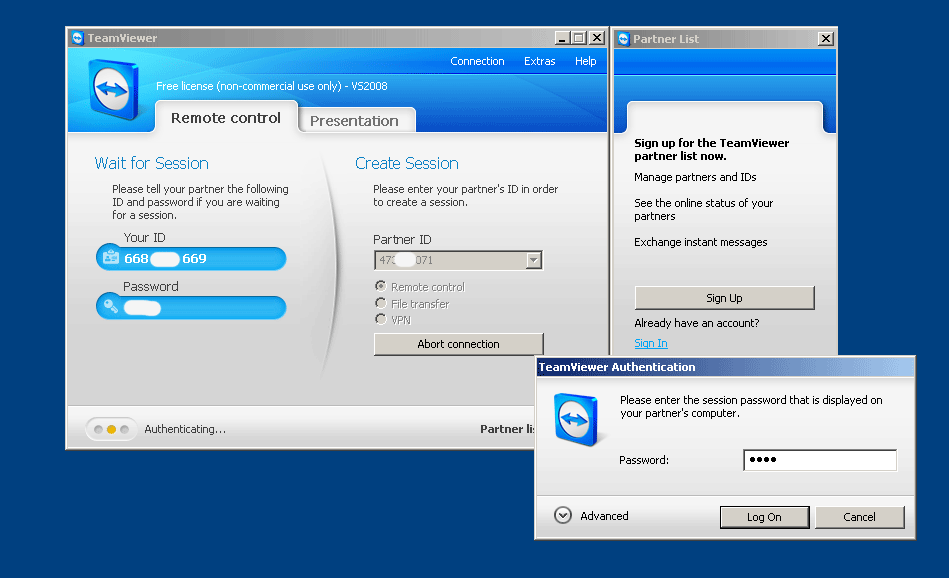949x578 pixels.
Task: Click the Log On button
Action: pyautogui.click(x=764, y=517)
